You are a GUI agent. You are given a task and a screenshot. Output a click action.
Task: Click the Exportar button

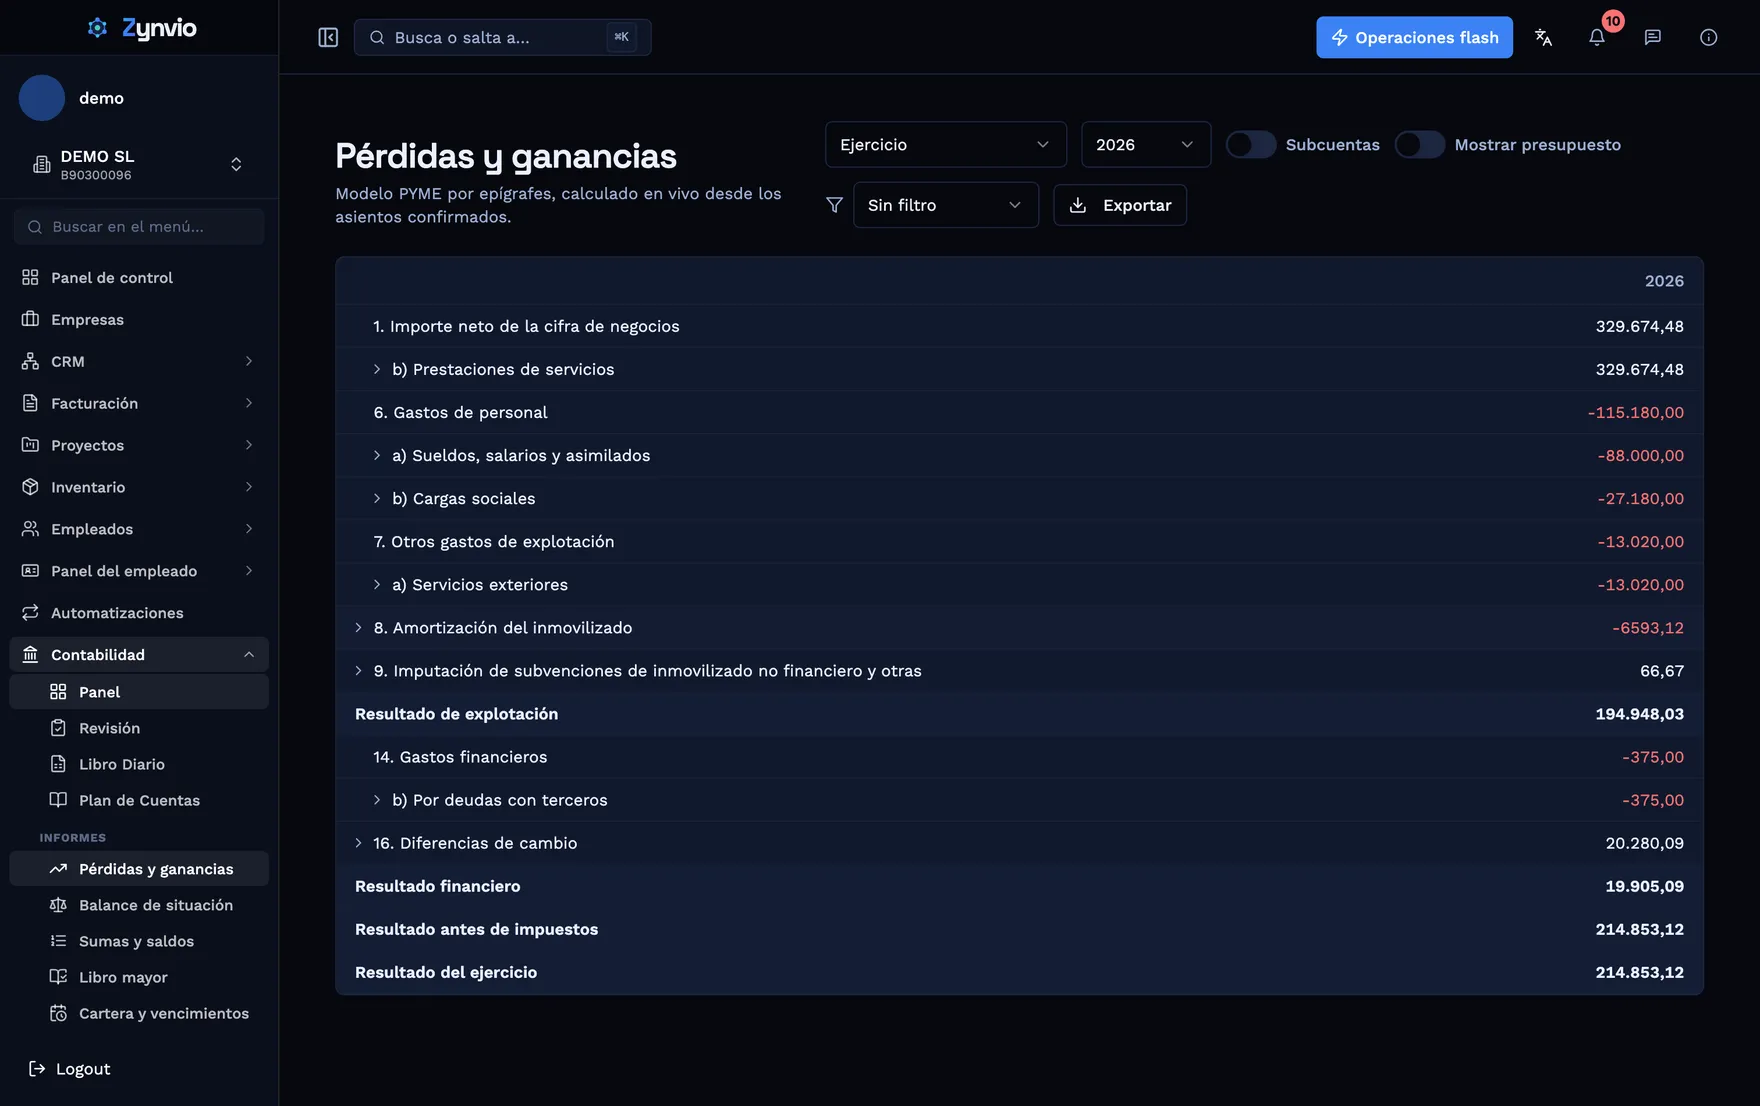(1119, 205)
